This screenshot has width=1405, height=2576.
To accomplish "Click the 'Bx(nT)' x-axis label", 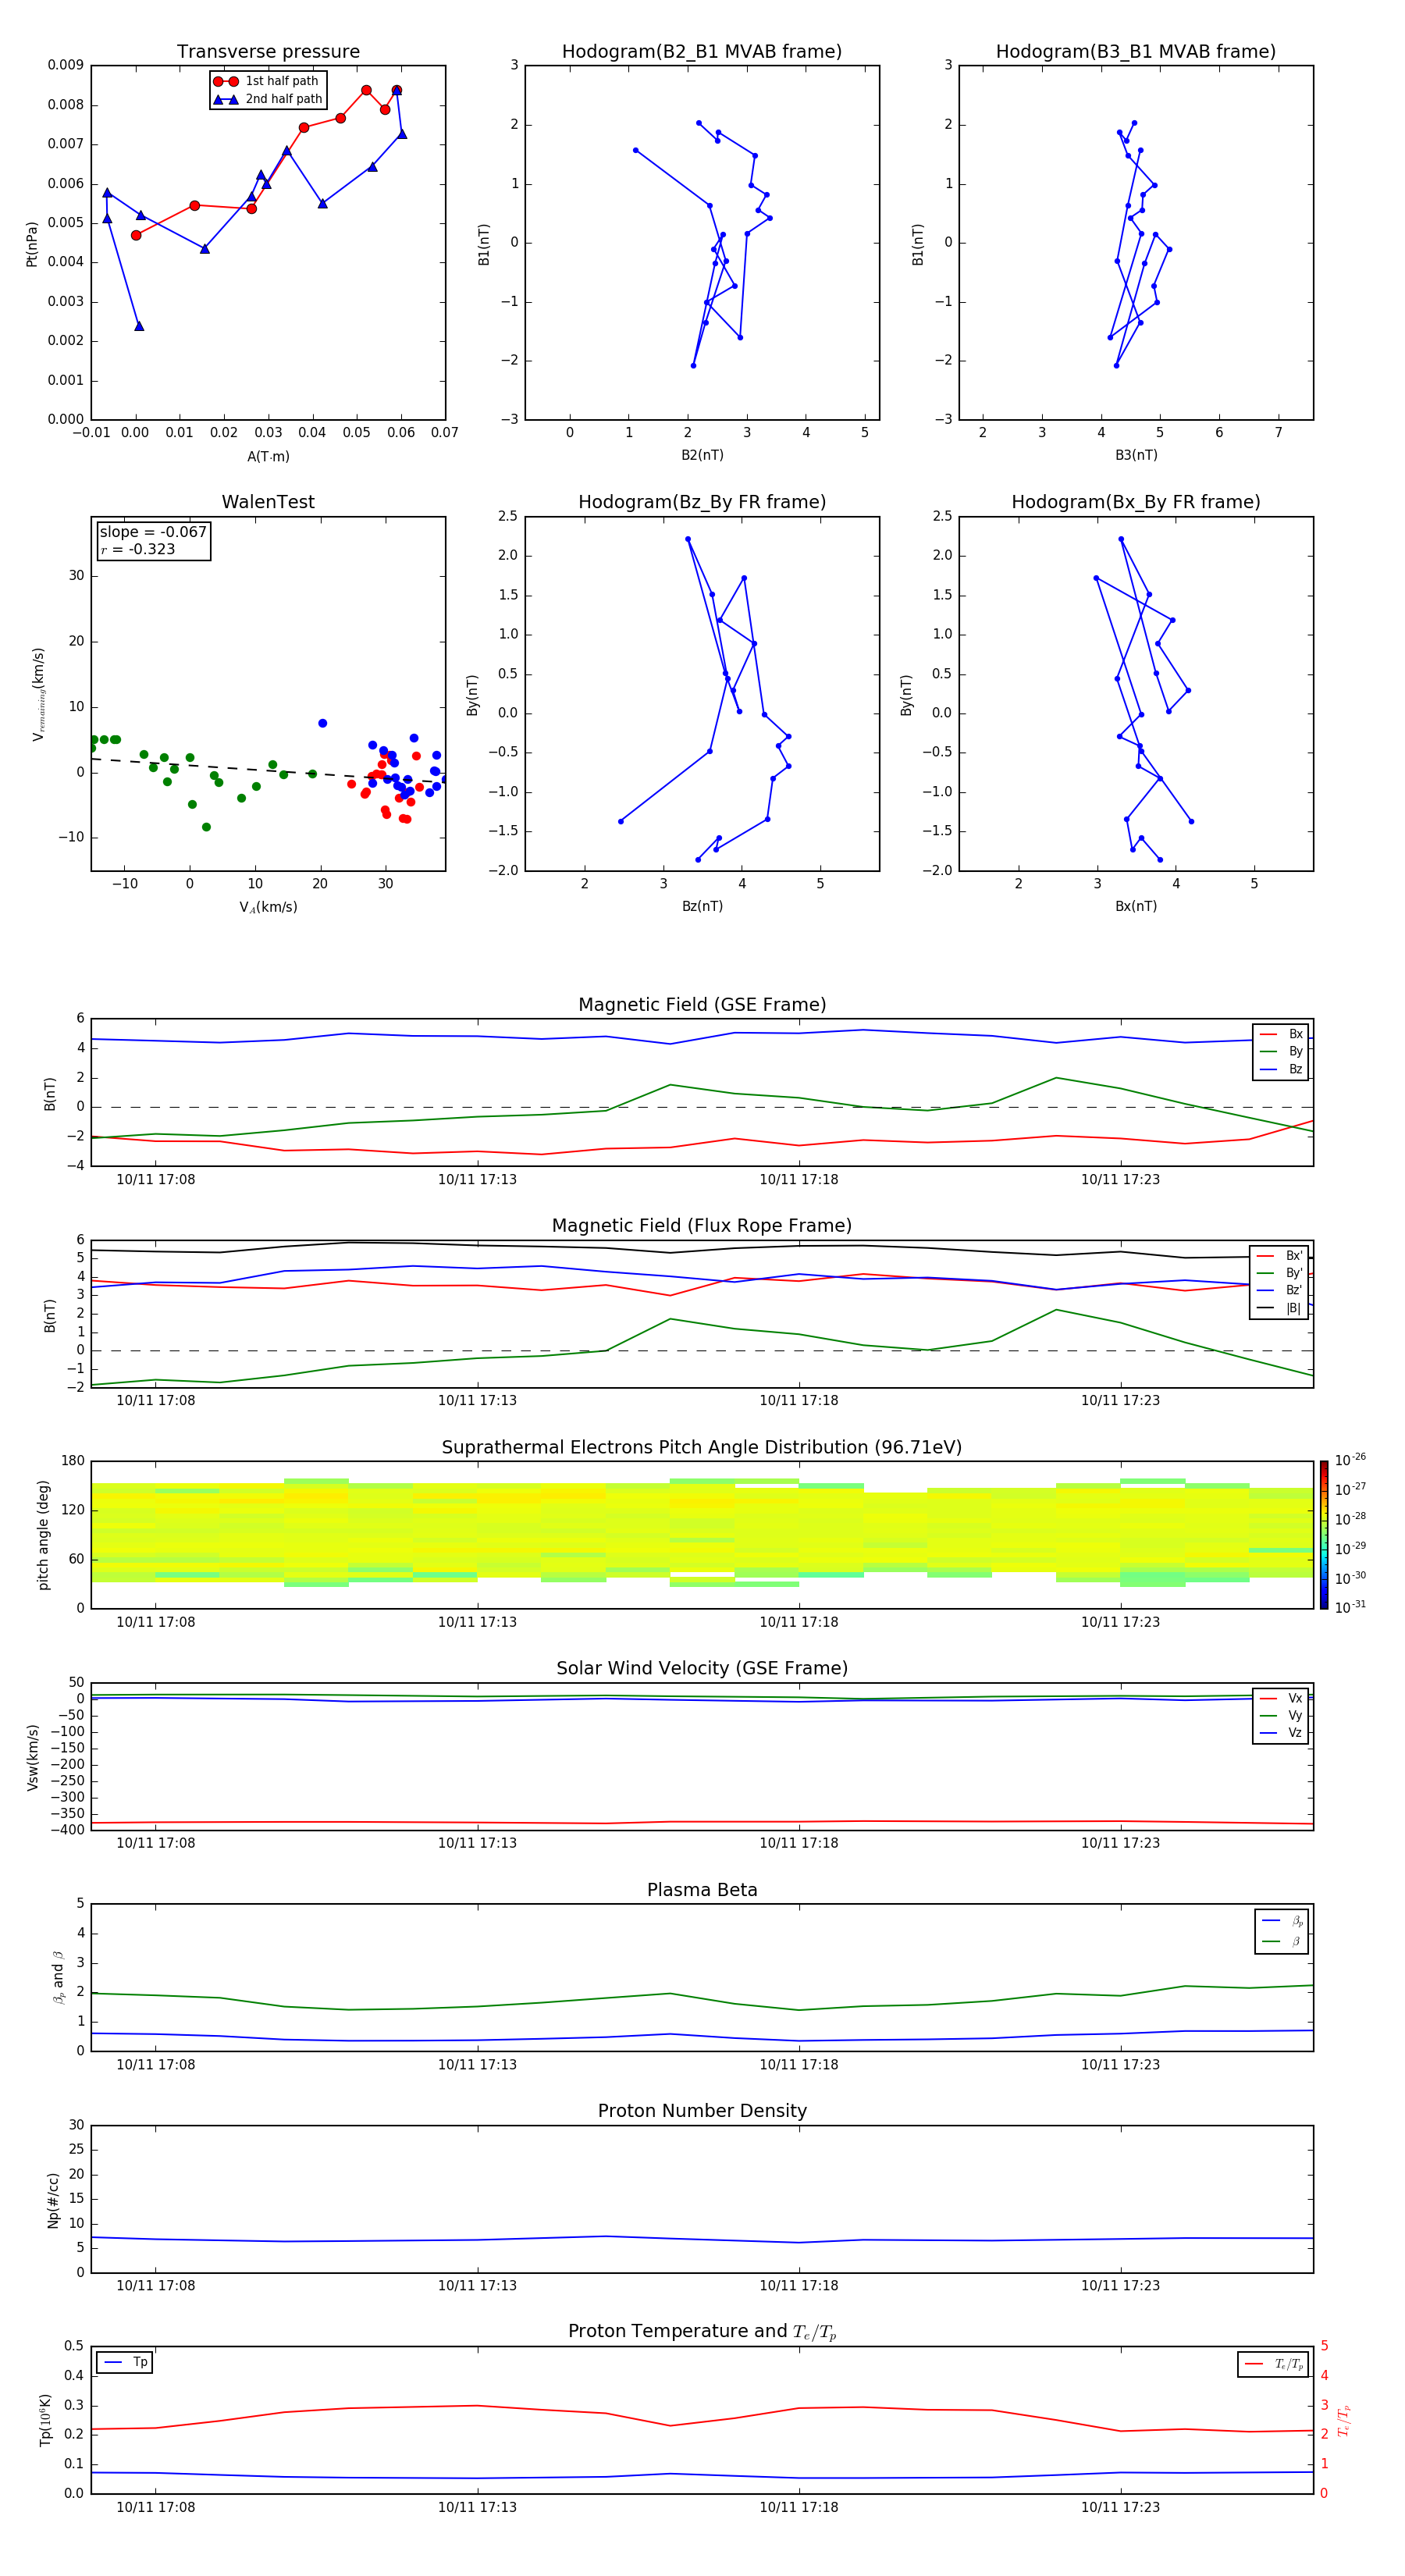I will tap(1136, 906).
